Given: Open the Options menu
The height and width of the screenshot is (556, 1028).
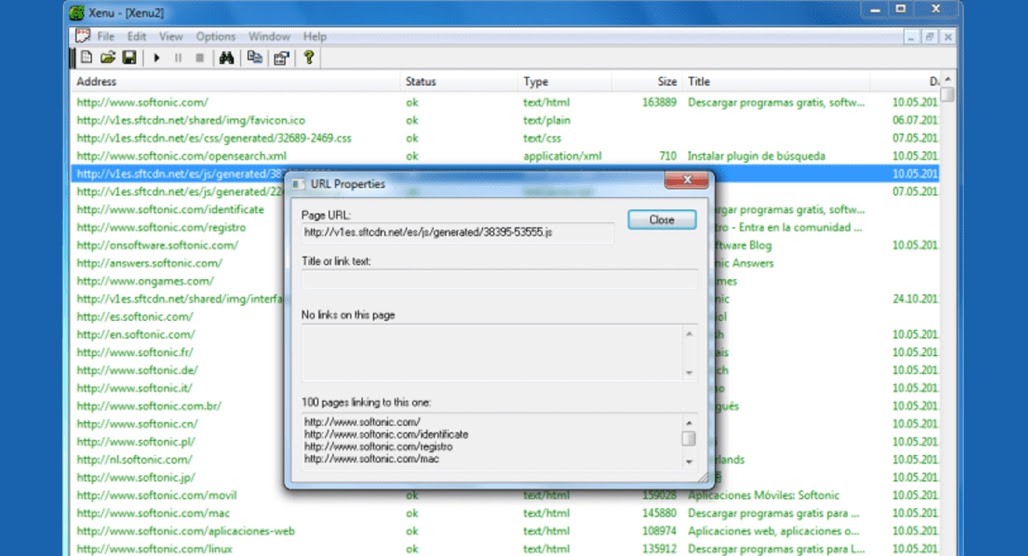Looking at the screenshot, I should point(215,37).
